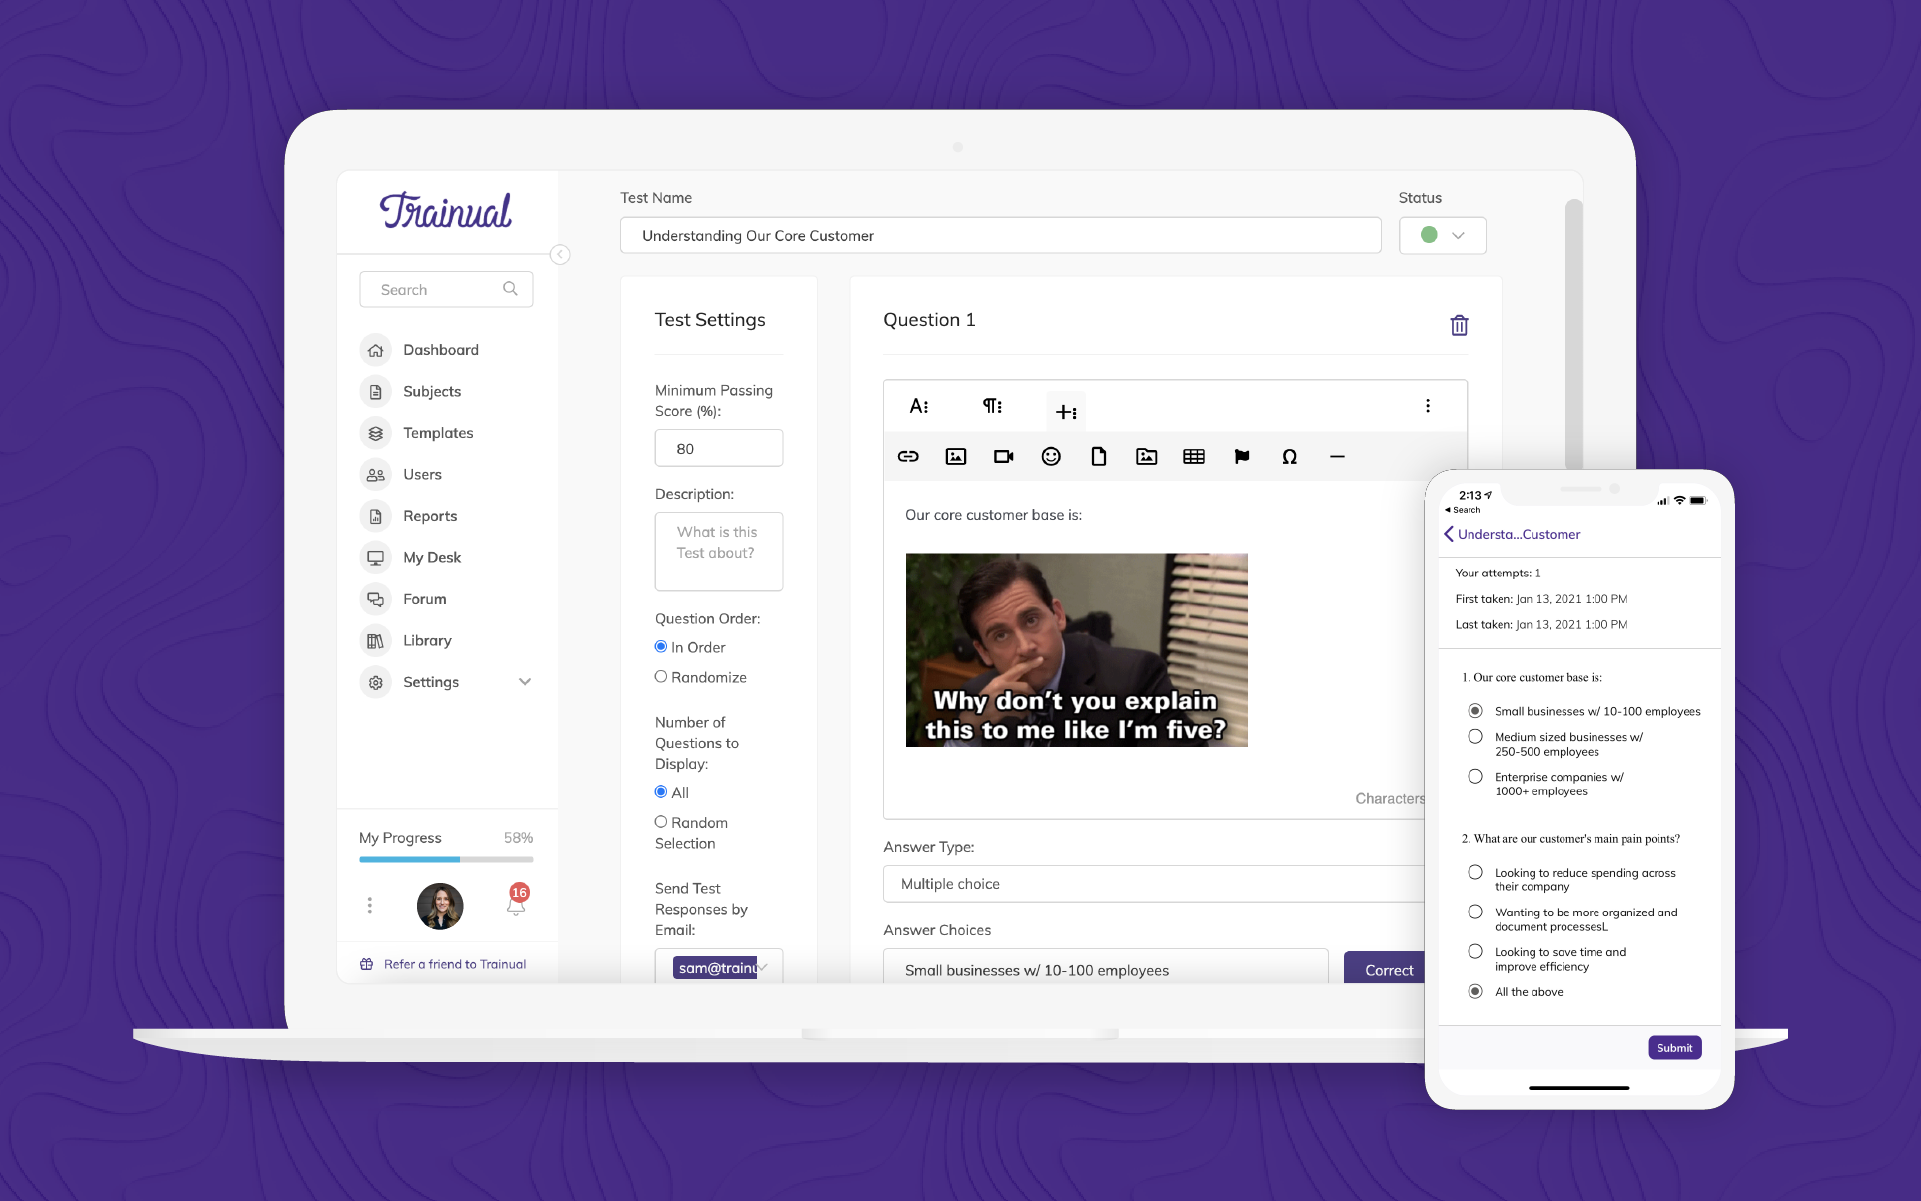
Task: Insert a table via the toolbar
Action: click(1194, 456)
